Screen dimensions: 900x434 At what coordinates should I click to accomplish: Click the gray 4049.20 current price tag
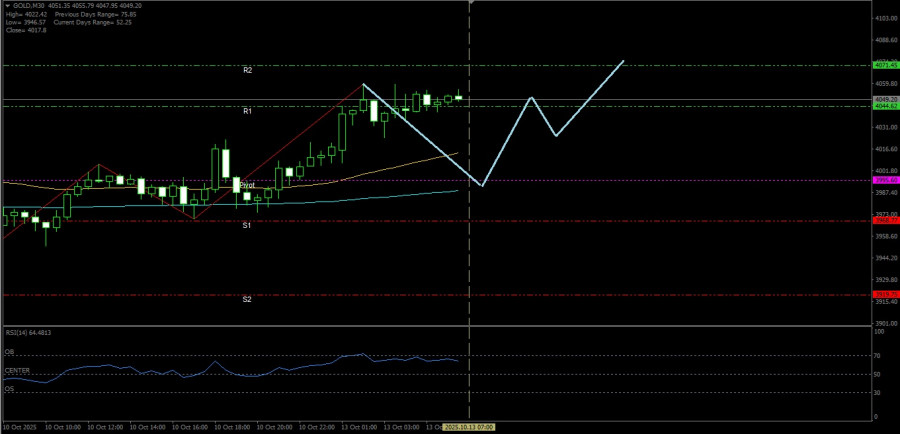[x=886, y=99]
